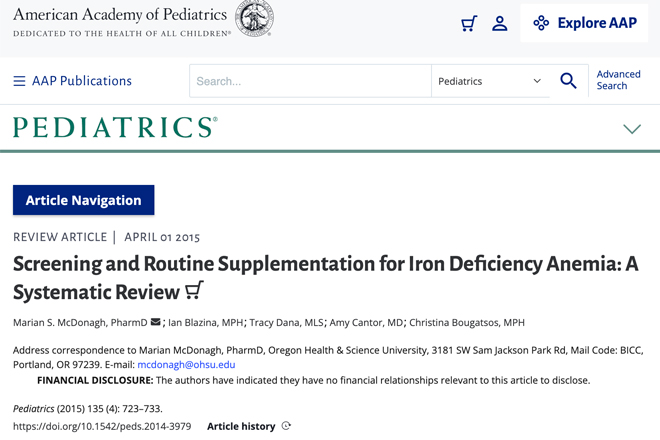
Task: Click the envelope icon next to Marian S. McDonagh
Action: tap(155, 322)
